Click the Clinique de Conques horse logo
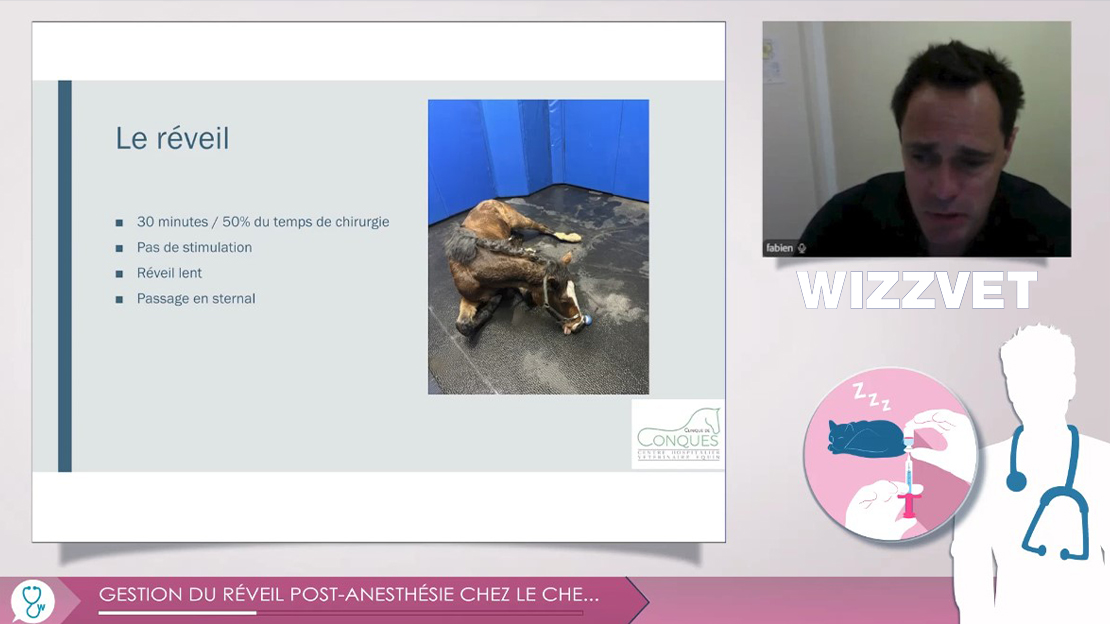Screen dimensions: 1110x624 pos(678,434)
